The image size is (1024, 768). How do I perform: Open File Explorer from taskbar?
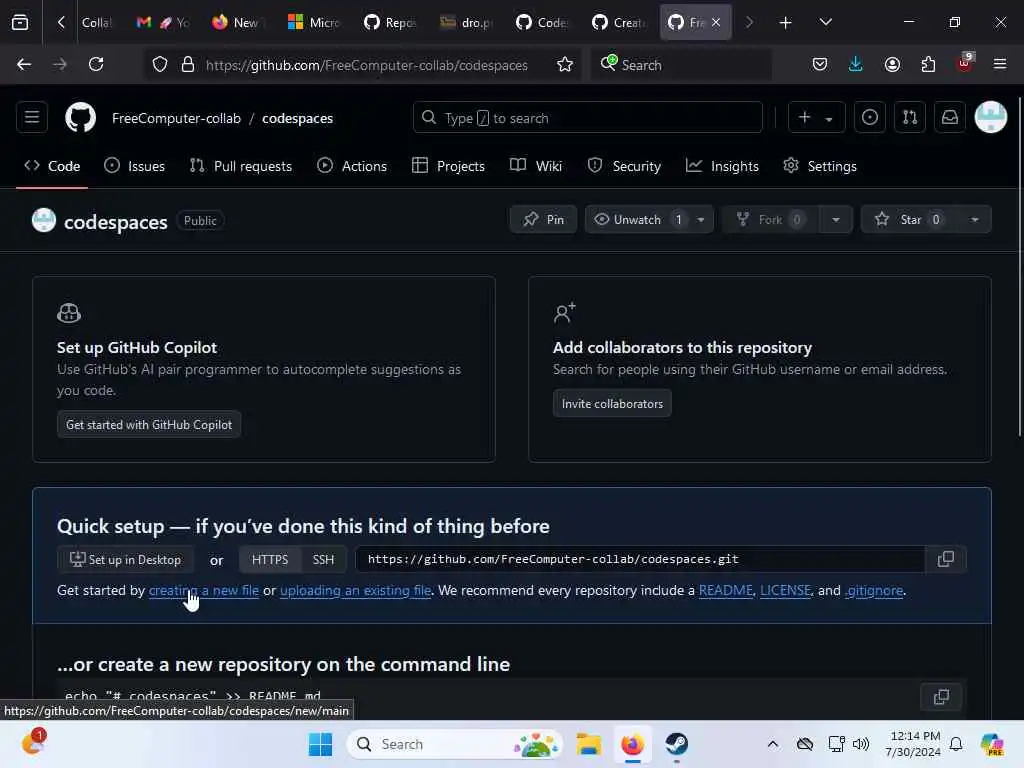point(588,744)
